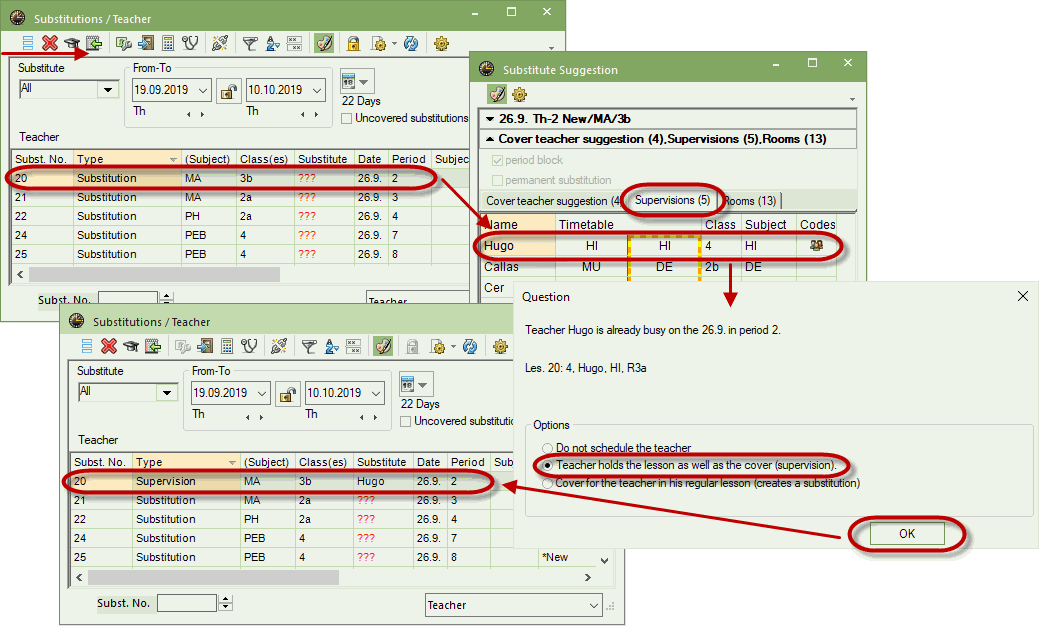Click A-Z sort icon in back Substitutions window
Viewport: 1039px width, 630px height.
click(x=272, y=44)
